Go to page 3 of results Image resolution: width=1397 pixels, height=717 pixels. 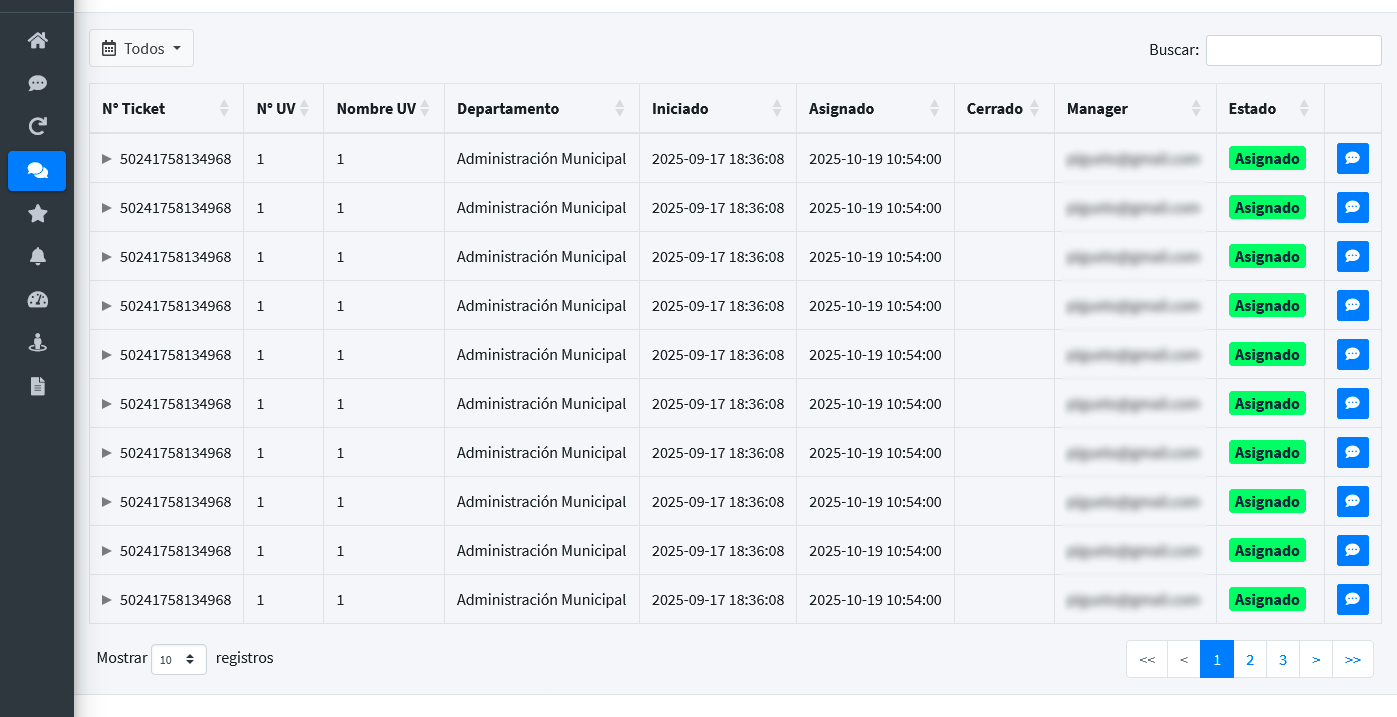coord(1283,660)
